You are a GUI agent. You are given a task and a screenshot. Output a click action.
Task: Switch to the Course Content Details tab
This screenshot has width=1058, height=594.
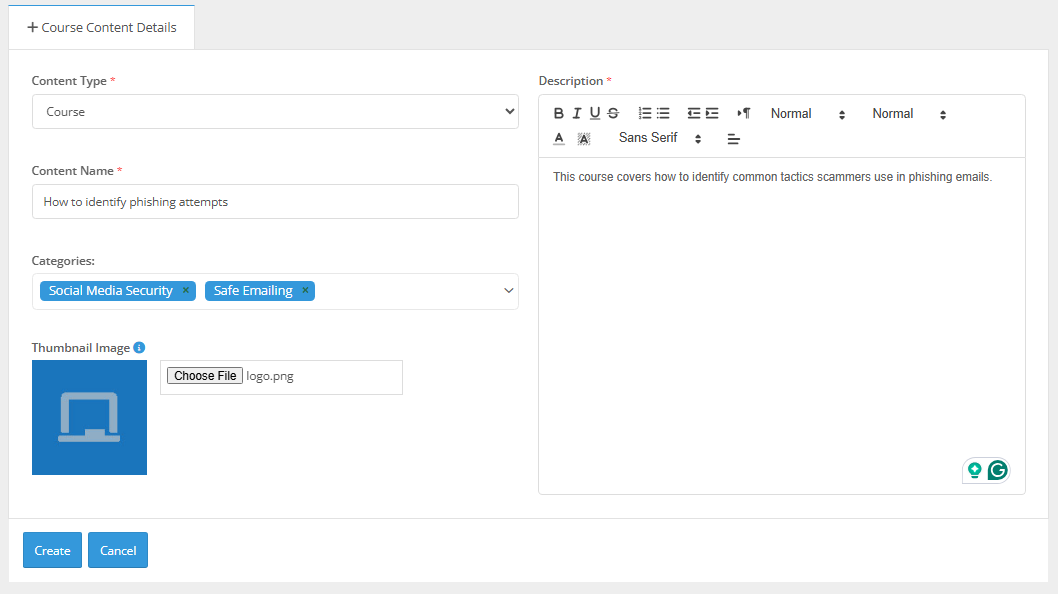[101, 28]
